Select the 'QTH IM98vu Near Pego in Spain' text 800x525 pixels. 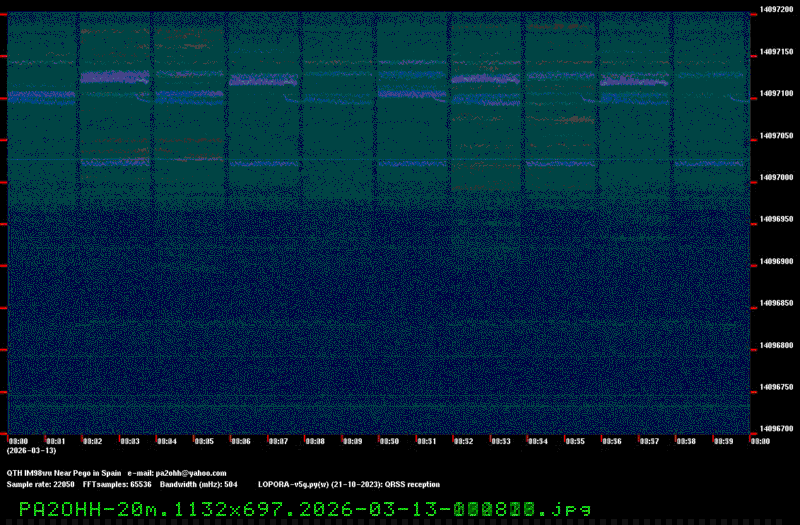click(x=63, y=473)
